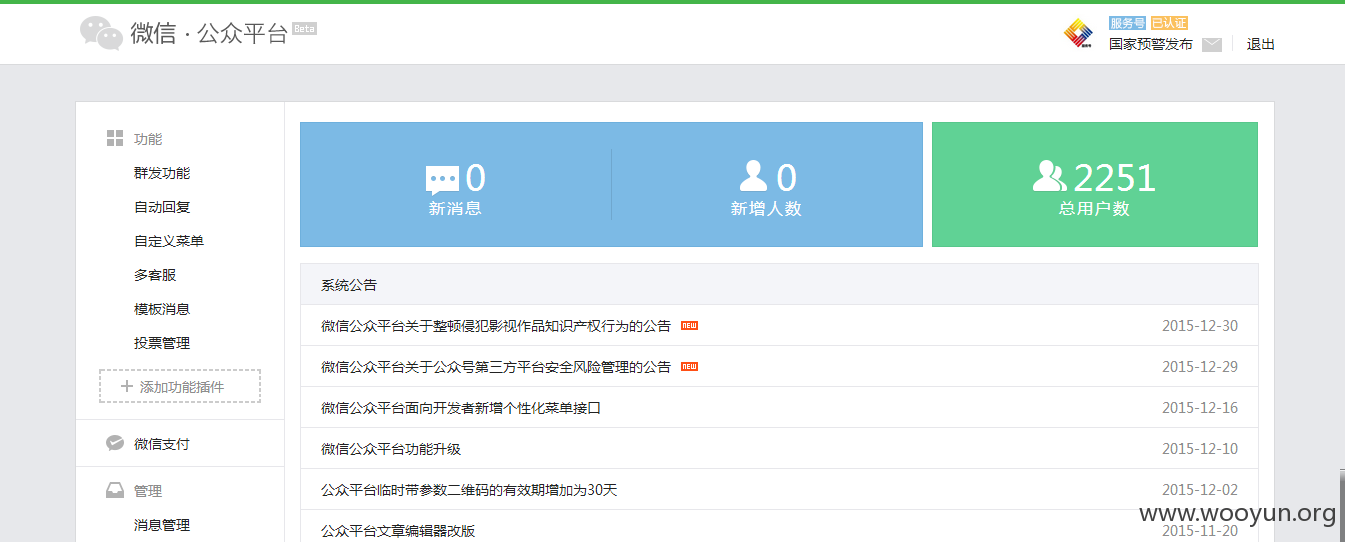Open announcement 微信公众平台面向开发者新增个性化菜单接口
1345x542 pixels.
[x=461, y=408]
